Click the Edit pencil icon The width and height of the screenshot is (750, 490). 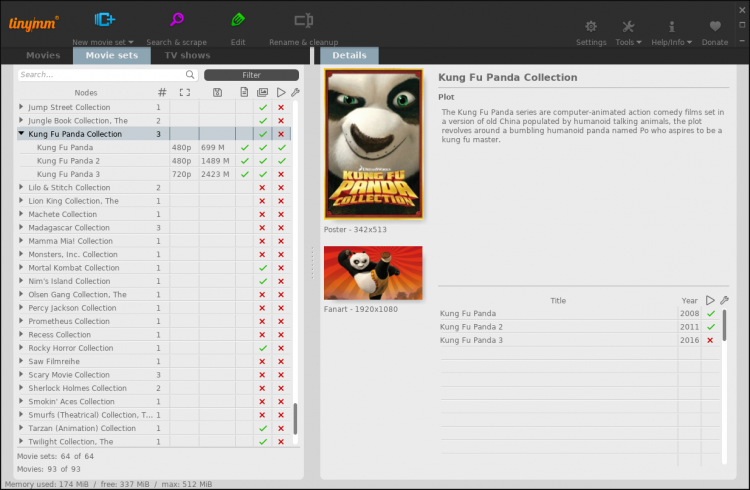[238, 20]
